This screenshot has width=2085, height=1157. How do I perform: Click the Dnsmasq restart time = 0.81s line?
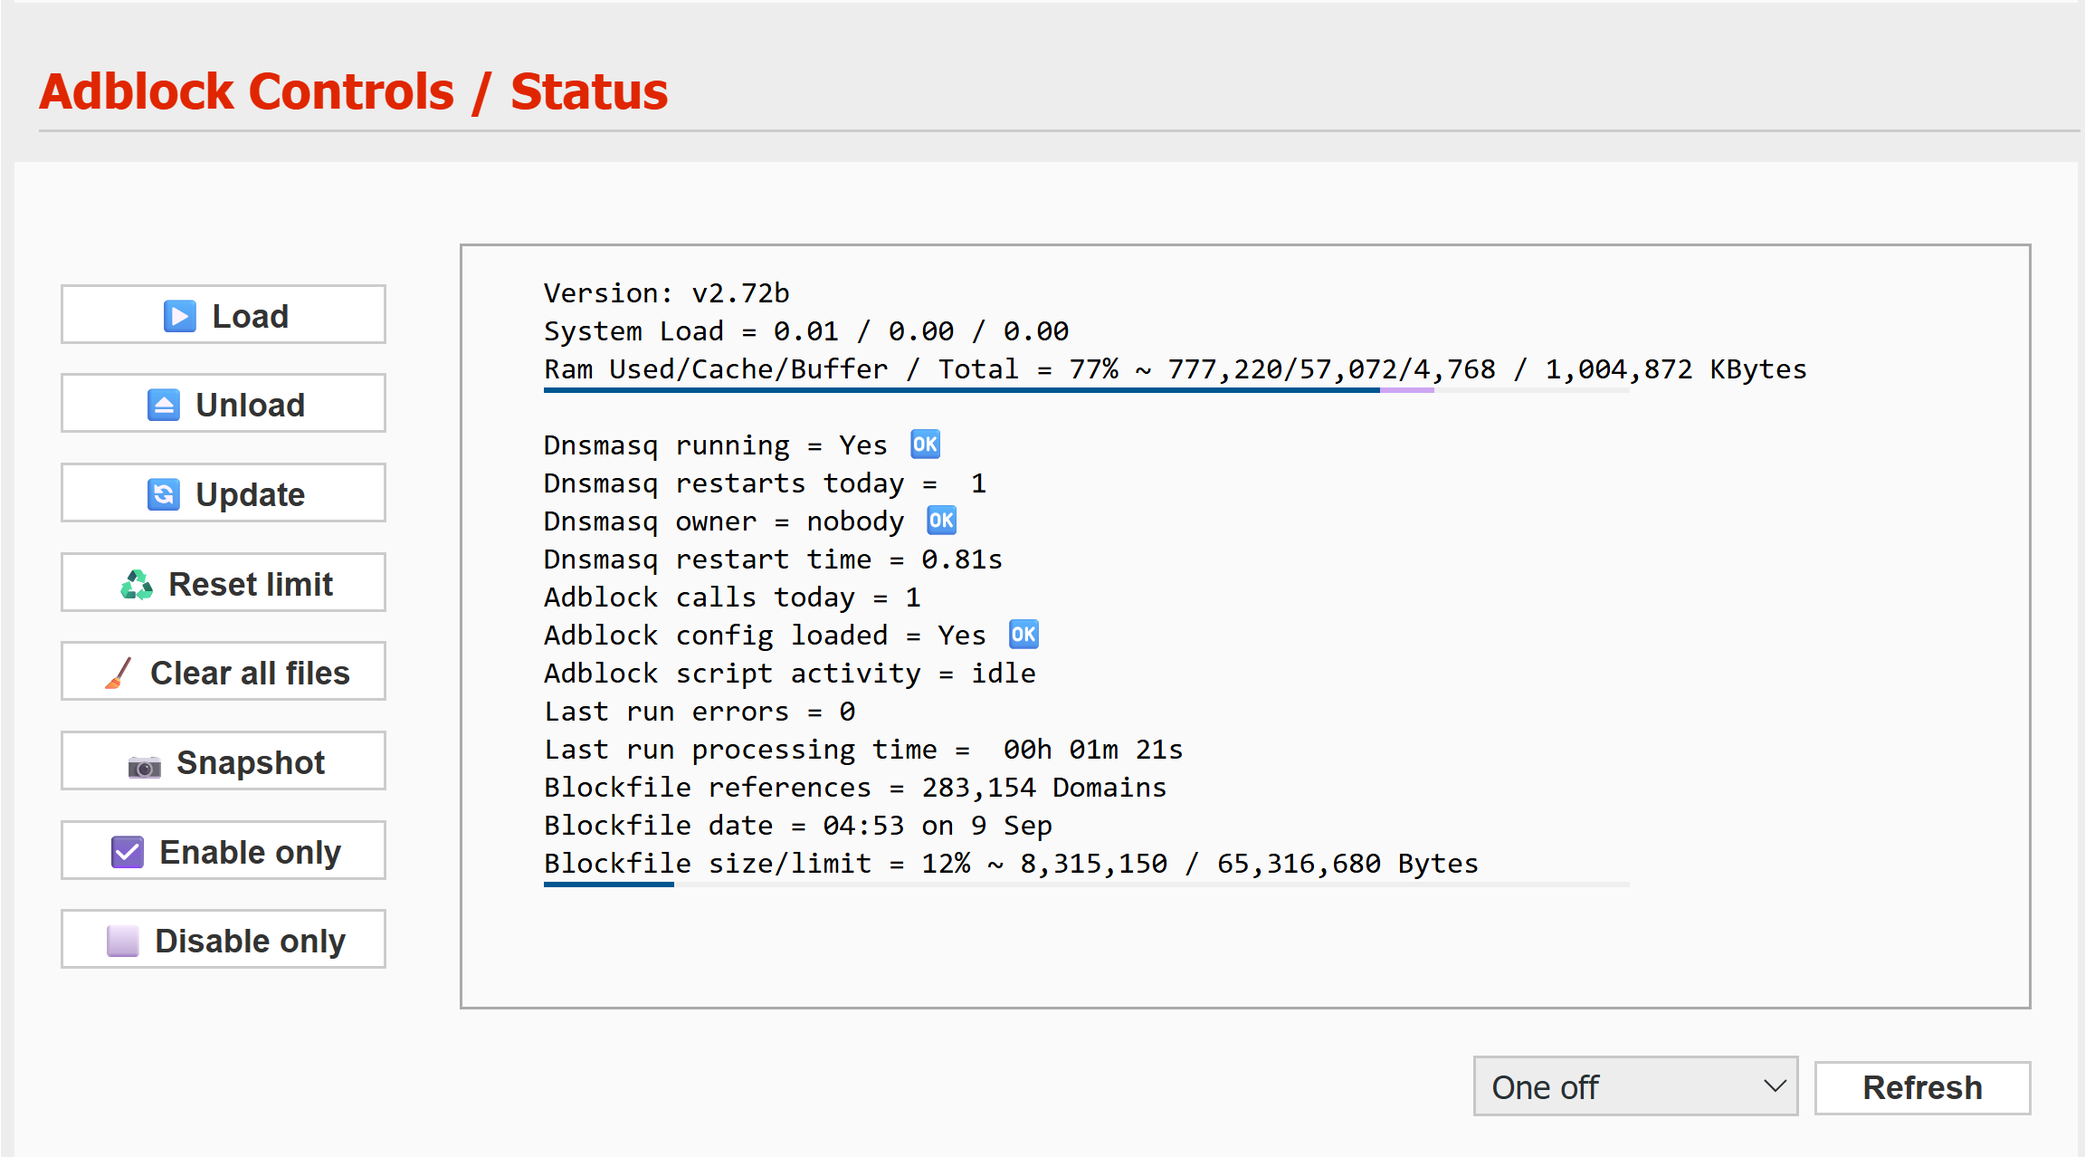coord(773,559)
